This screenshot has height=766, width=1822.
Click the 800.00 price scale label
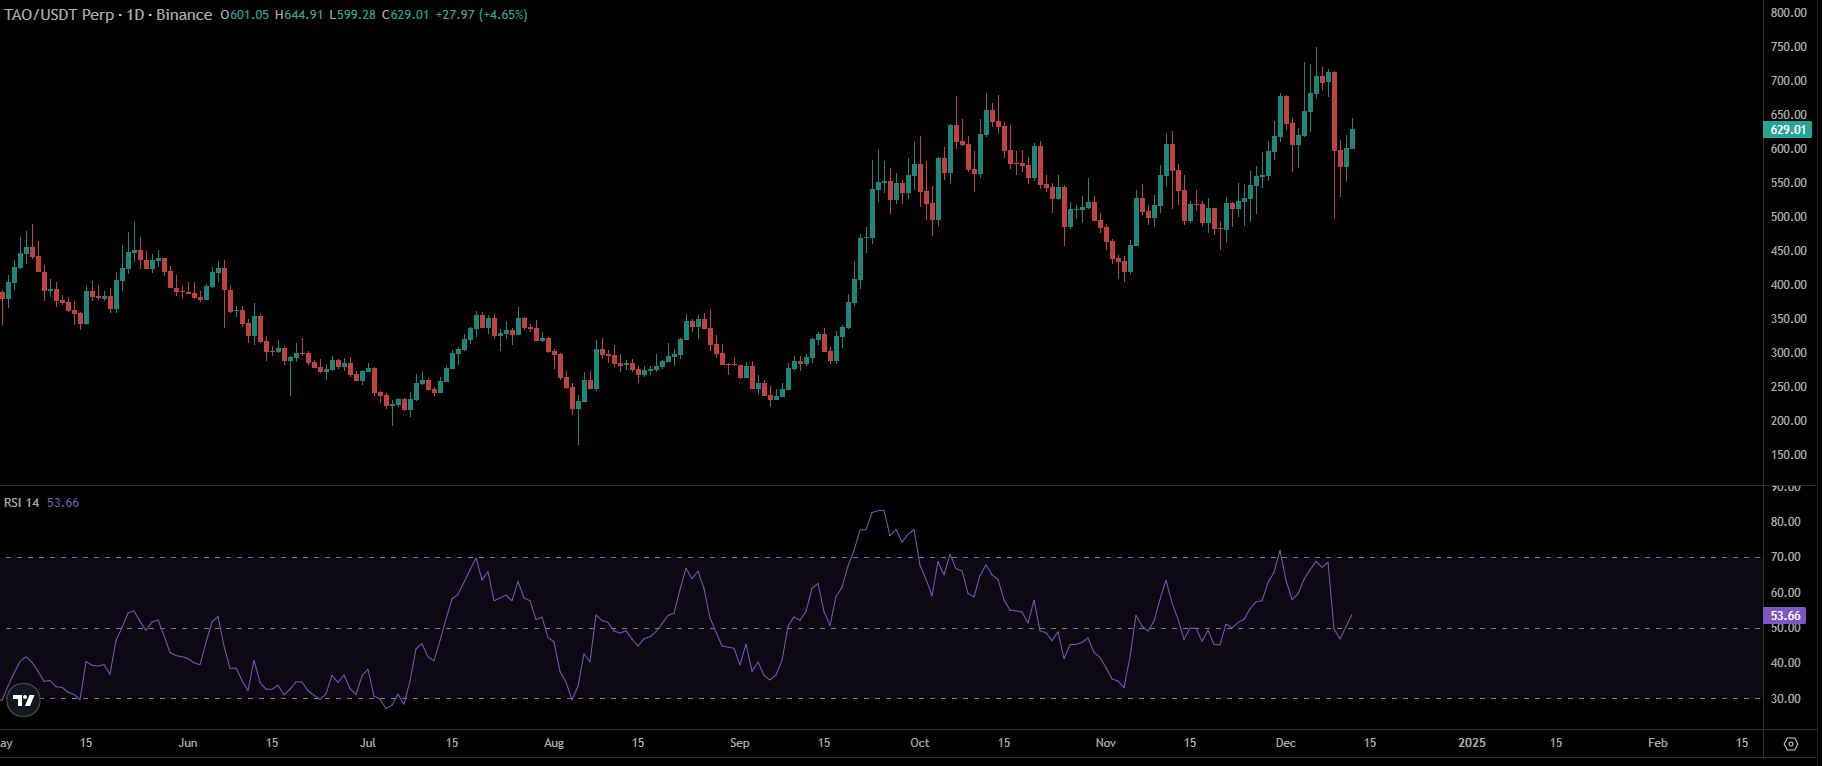click(x=1788, y=13)
